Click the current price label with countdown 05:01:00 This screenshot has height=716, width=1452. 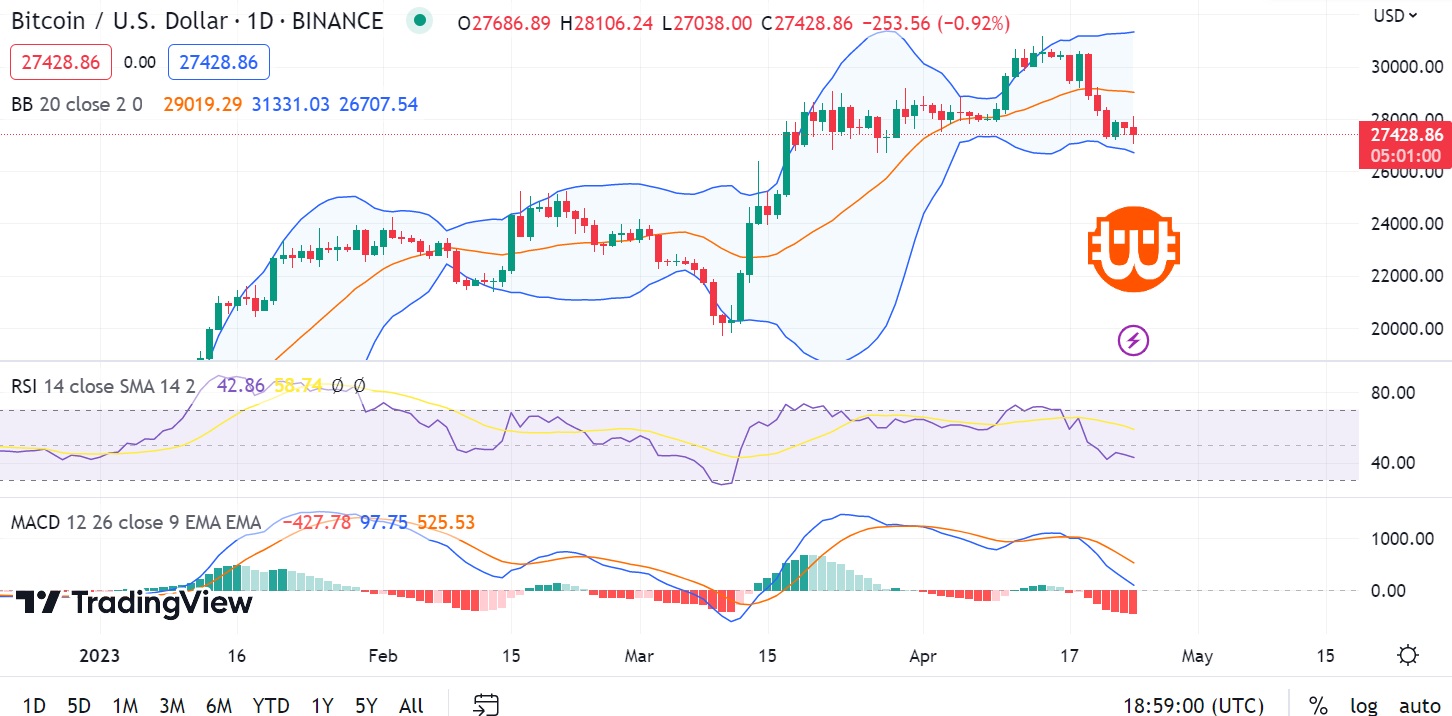click(1406, 144)
